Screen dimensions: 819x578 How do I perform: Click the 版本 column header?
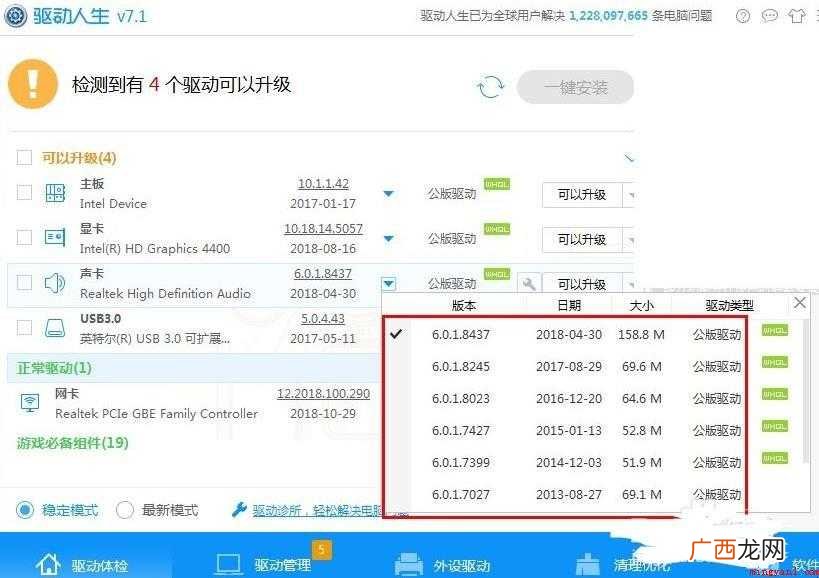464,305
